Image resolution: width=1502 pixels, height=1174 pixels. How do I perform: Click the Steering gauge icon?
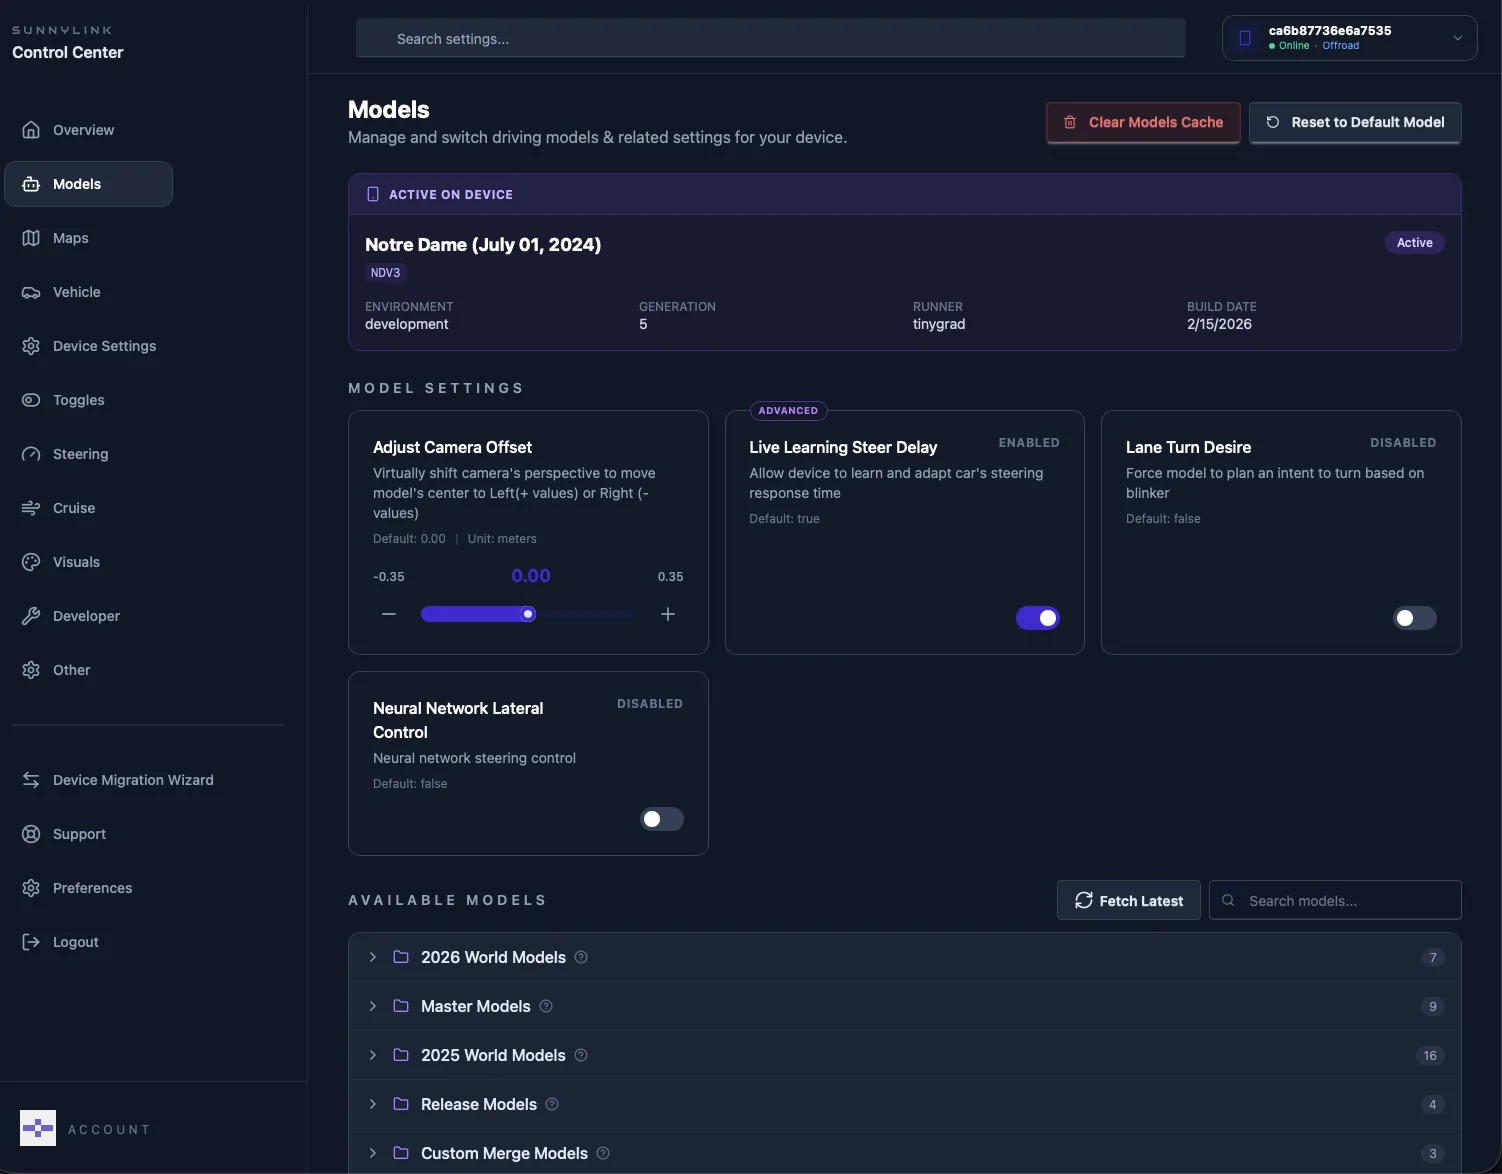31,454
